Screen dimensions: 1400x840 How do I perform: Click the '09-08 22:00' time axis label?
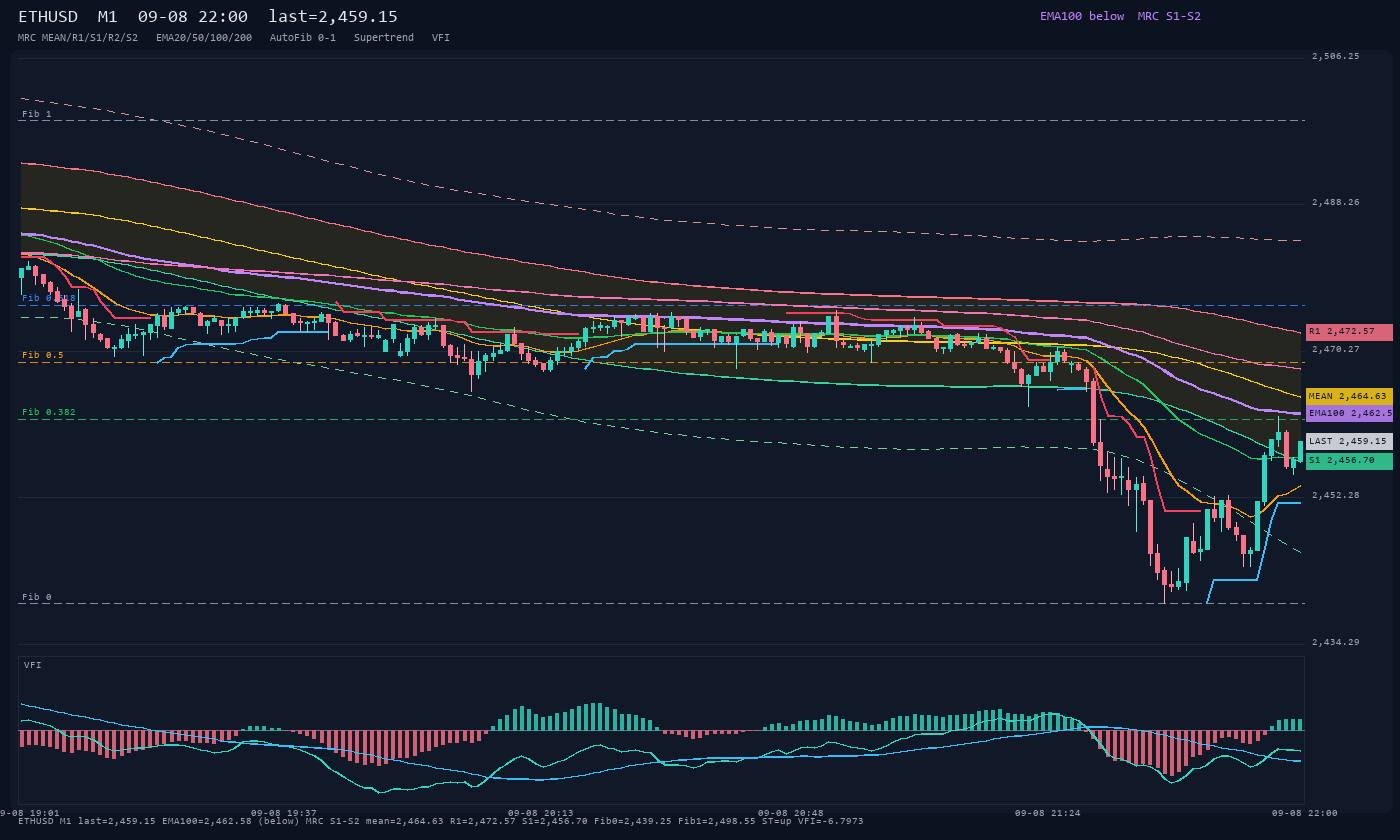coord(1304,813)
